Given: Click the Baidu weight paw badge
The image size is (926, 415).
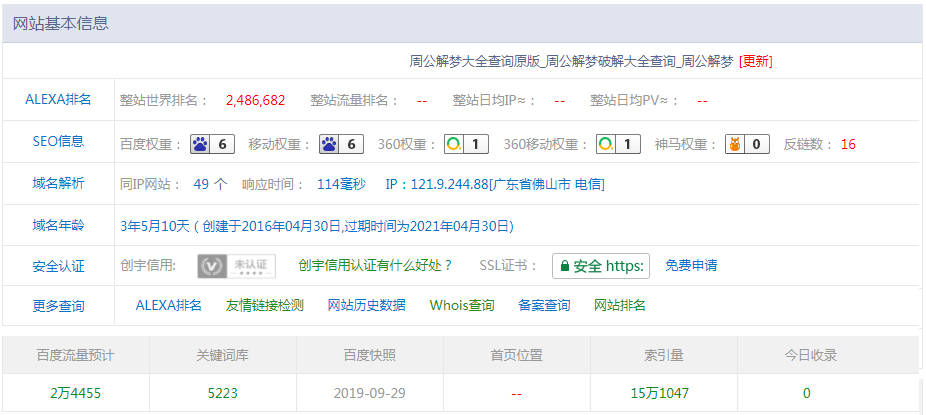Looking at the screenshot, I should pyautogui.click(x=212, y=144).
